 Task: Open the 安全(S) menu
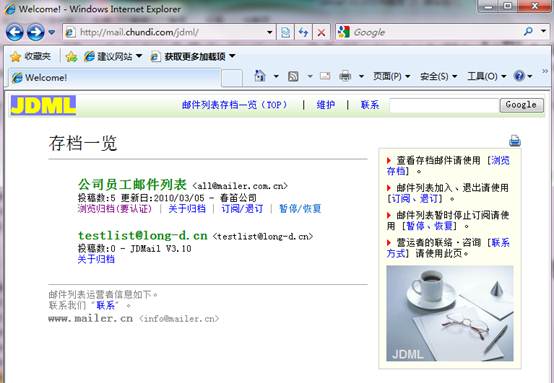click(x=438, y=76)
